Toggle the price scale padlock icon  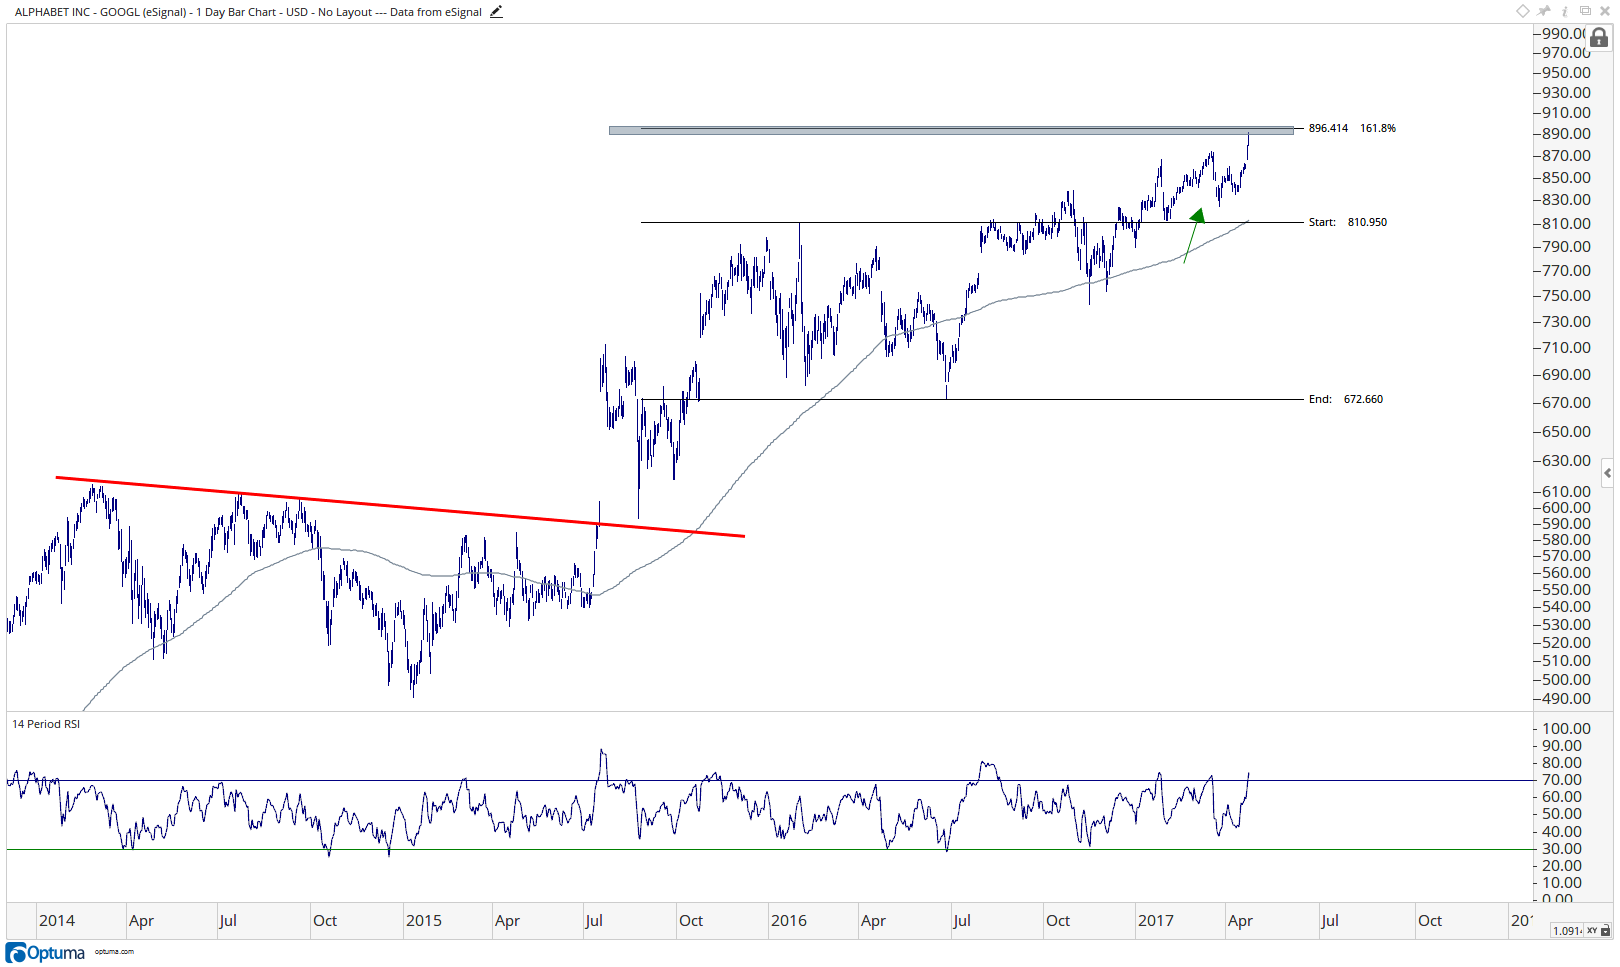pos(1599,38)
